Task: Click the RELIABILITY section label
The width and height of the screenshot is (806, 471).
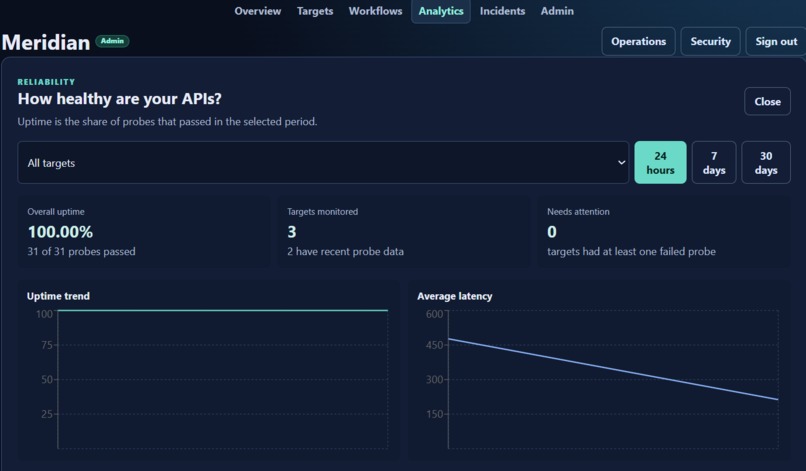Action: coord(46,82)
